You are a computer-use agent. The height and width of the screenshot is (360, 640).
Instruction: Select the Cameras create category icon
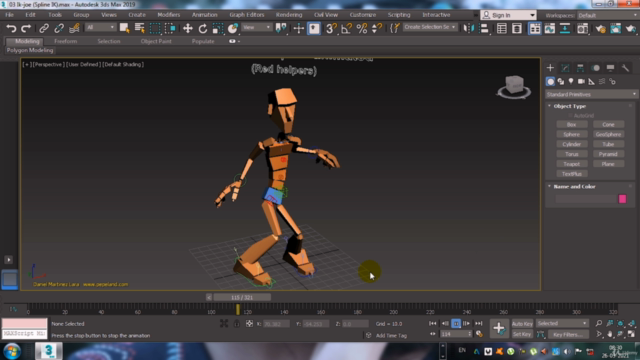tap(581, 81)
